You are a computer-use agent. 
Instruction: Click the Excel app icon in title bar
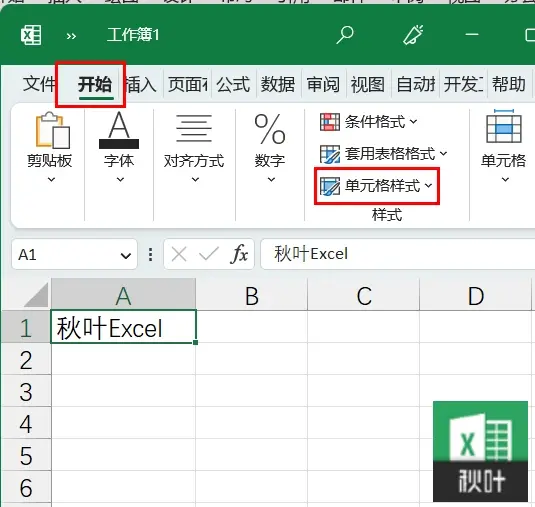(x=31, y=35)
